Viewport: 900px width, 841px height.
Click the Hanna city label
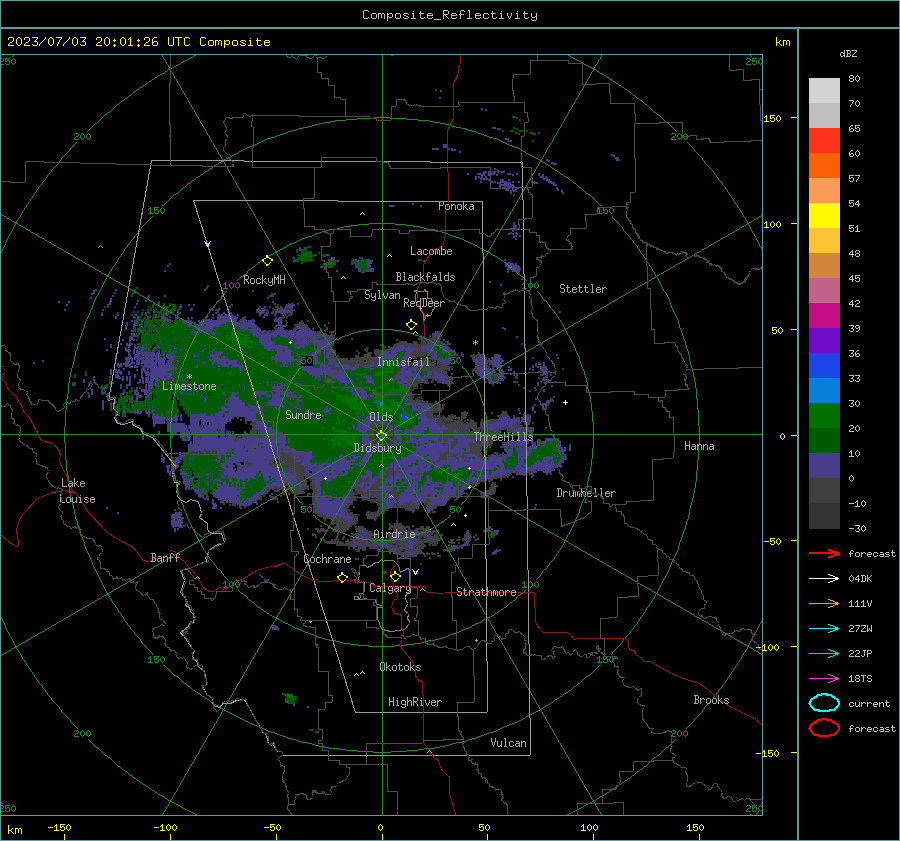click(x=699, y=446)
